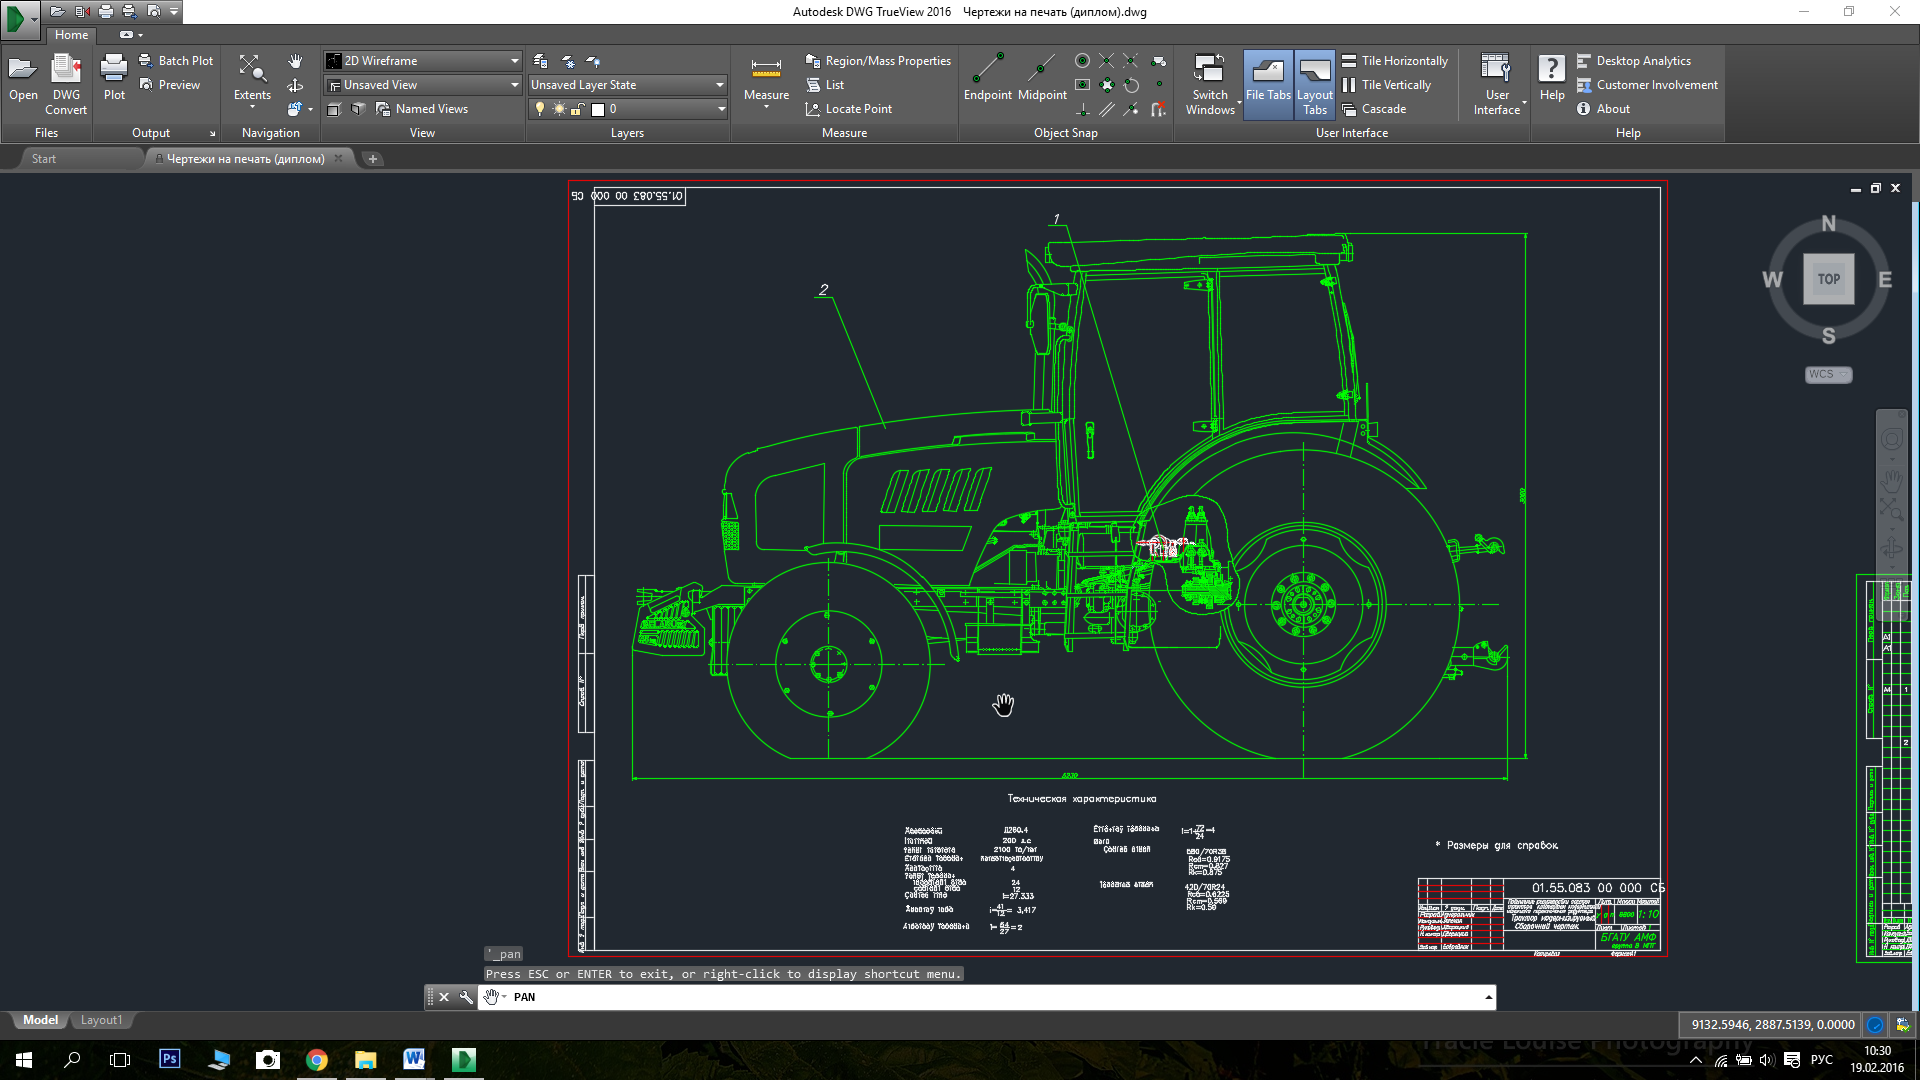Click the layer 0 white color swatch
Image resolution: width=1920 pixels, height=1080 pixels.
tap(598, 109)
